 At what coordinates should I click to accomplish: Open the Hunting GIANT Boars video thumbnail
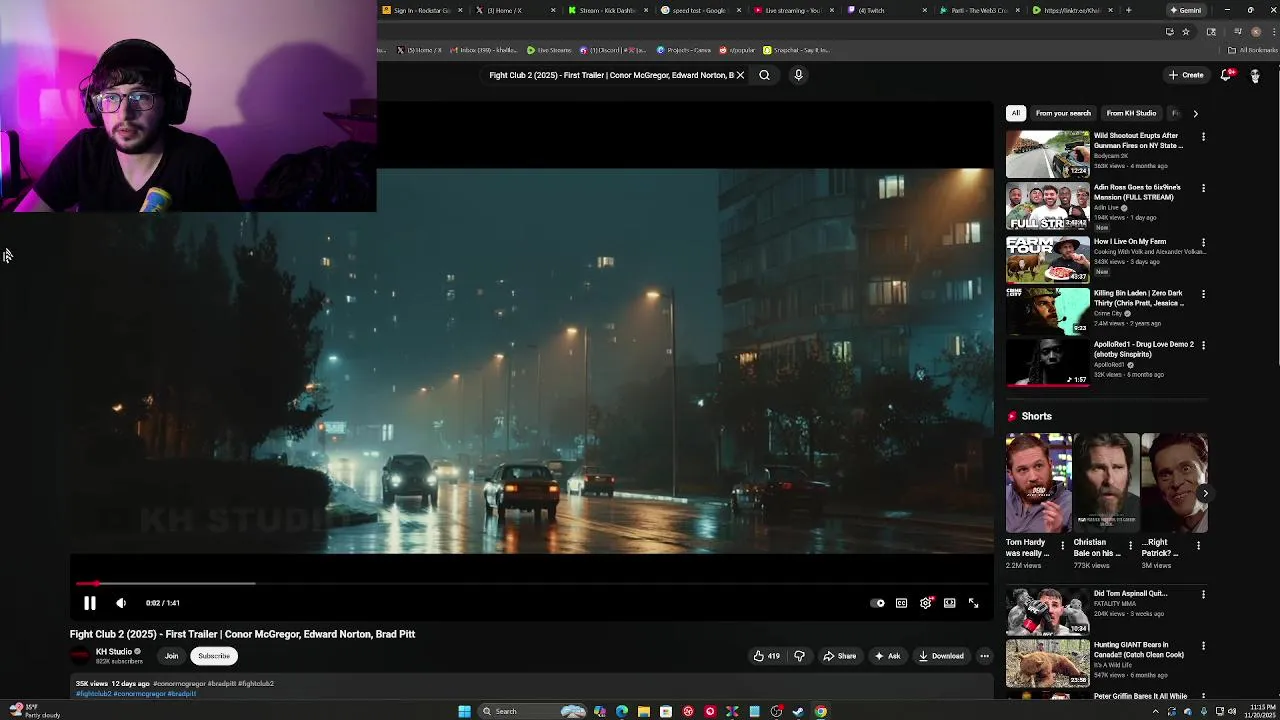tap(1047, 663)
